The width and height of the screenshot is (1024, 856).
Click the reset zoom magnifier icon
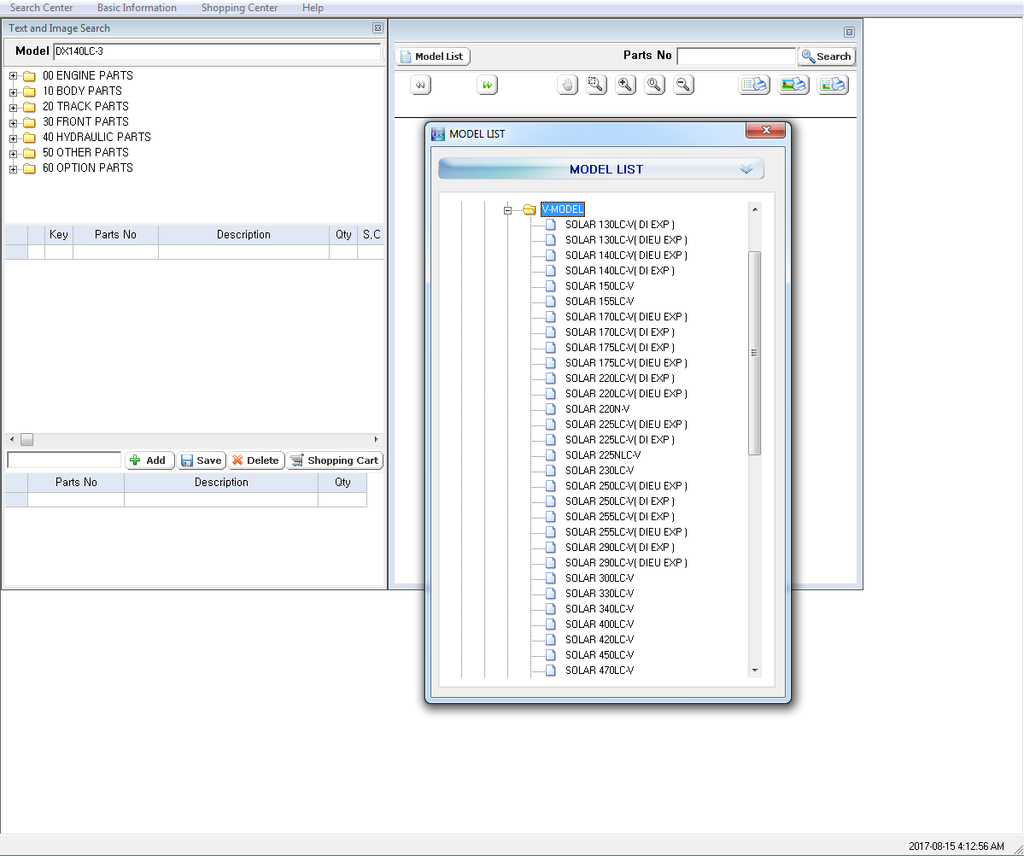pyautogui.click(x=654, y=85)
